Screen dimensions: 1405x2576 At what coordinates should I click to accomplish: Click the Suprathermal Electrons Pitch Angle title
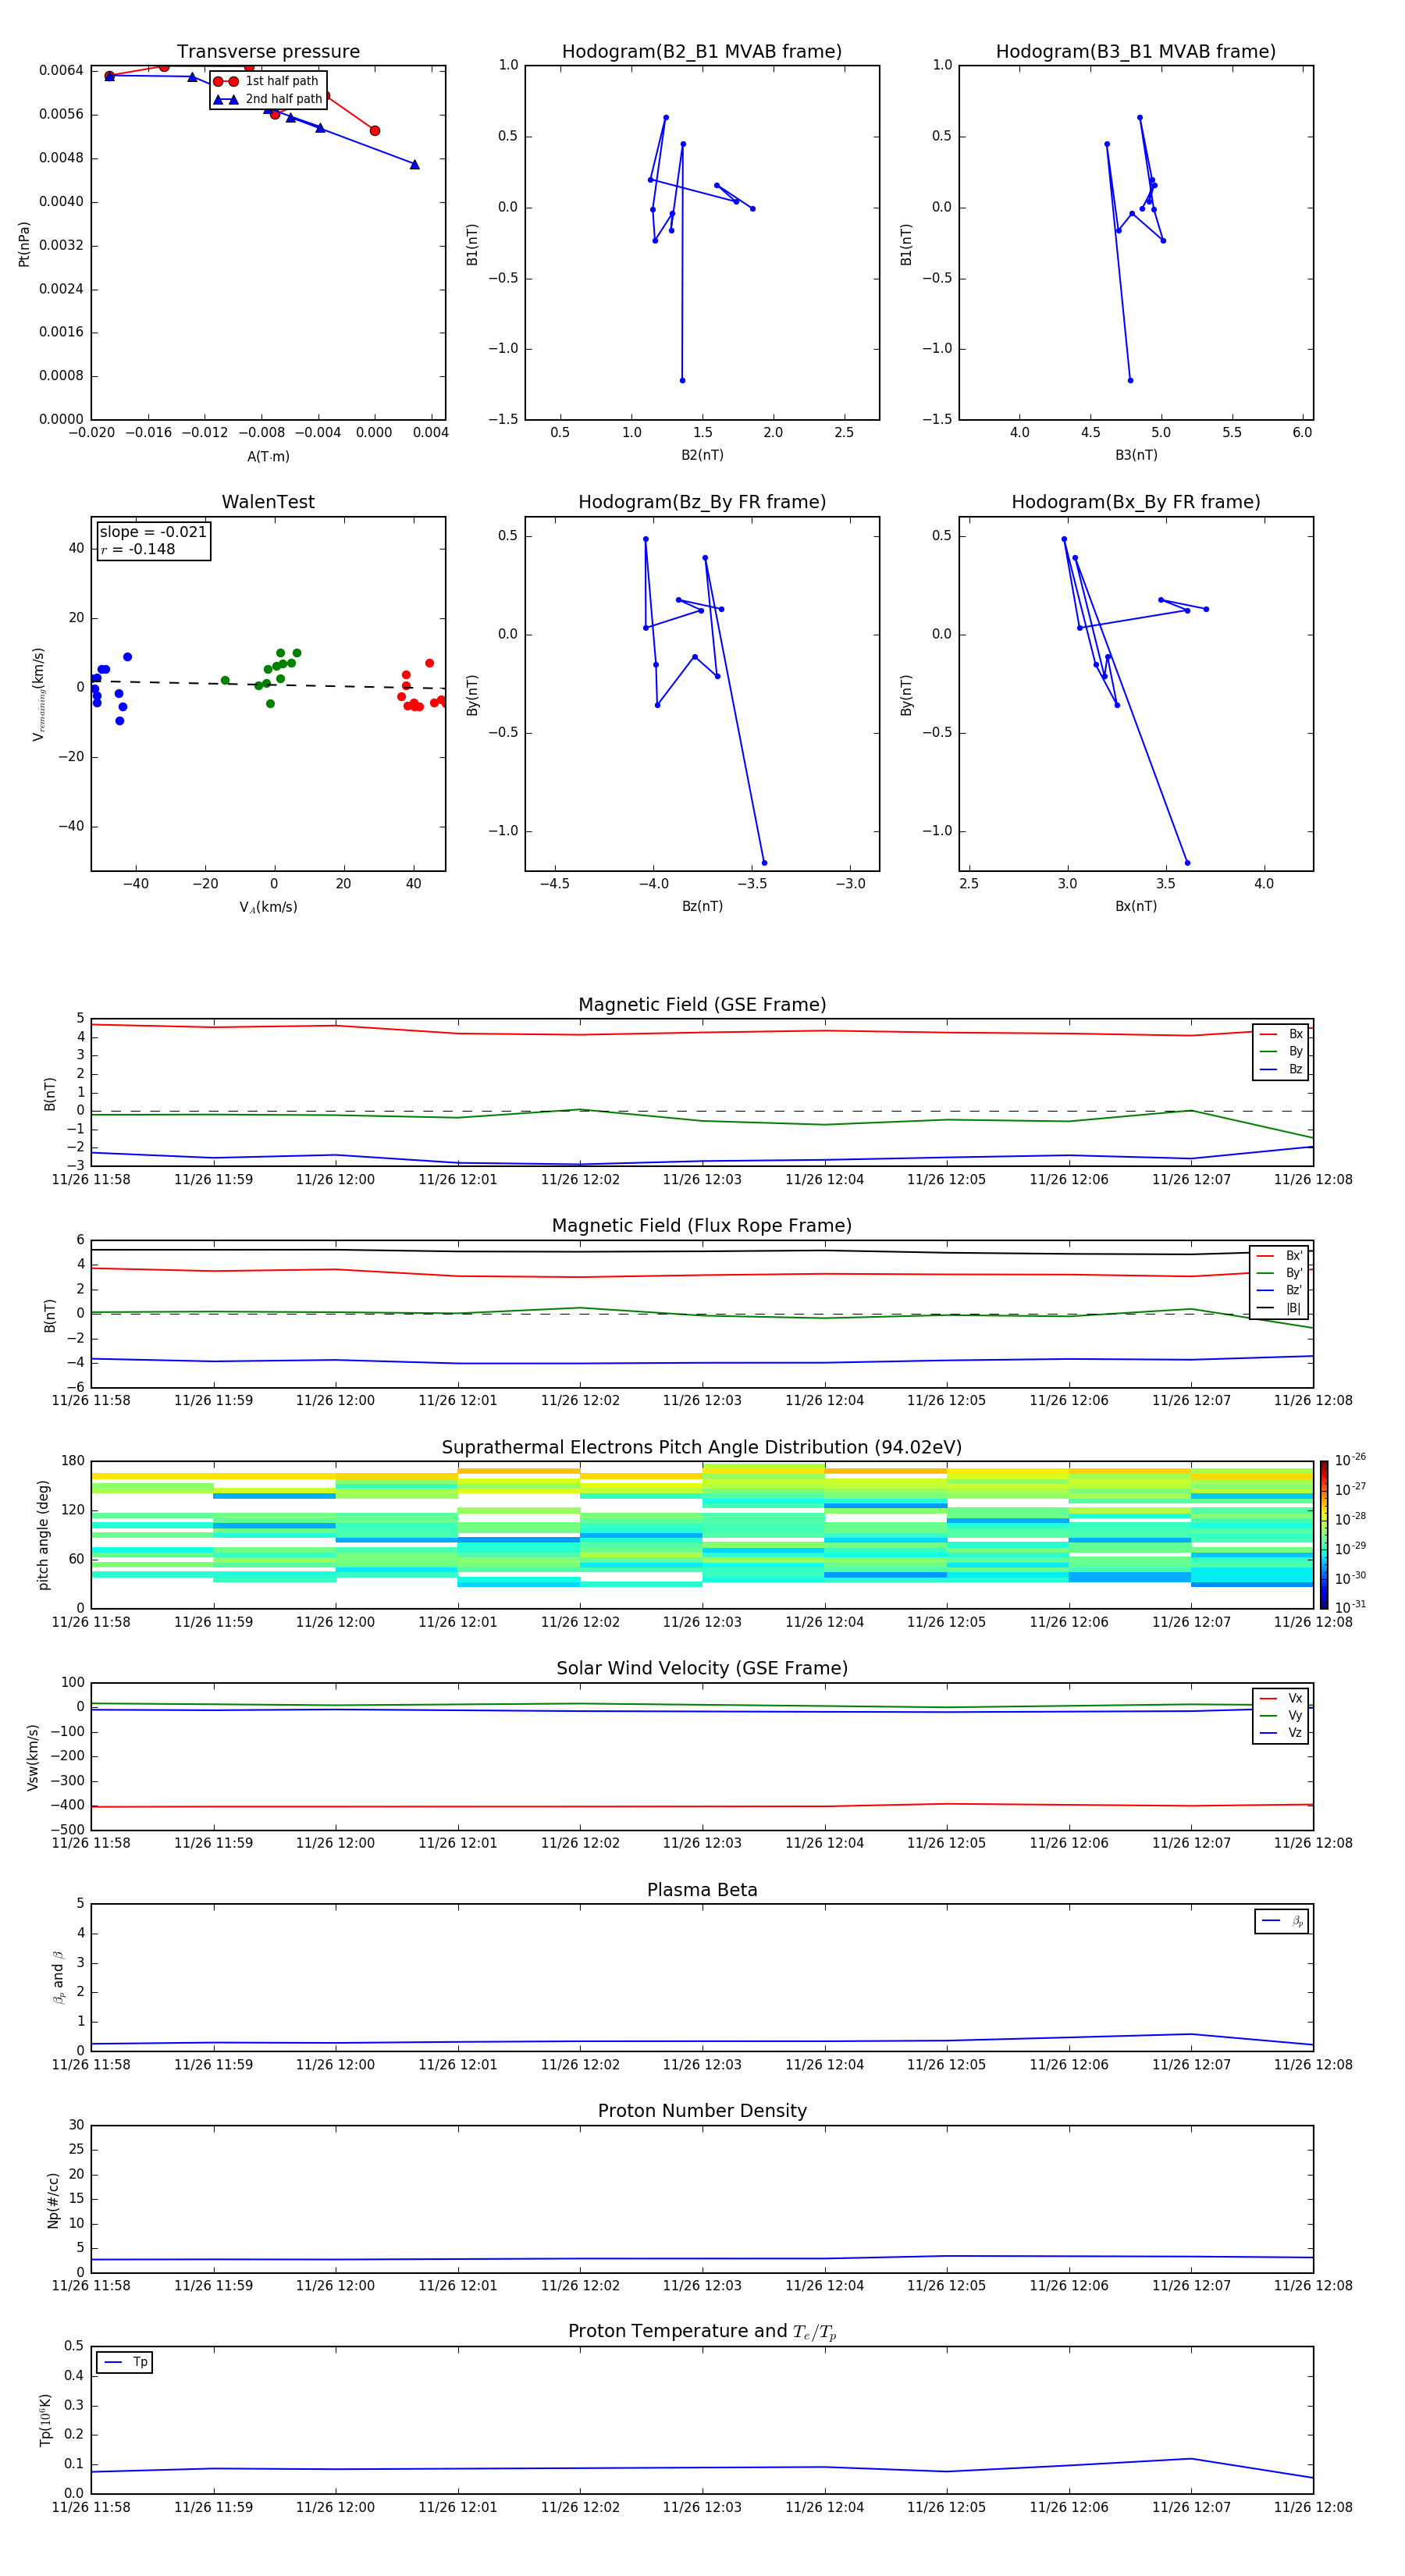702,1448
